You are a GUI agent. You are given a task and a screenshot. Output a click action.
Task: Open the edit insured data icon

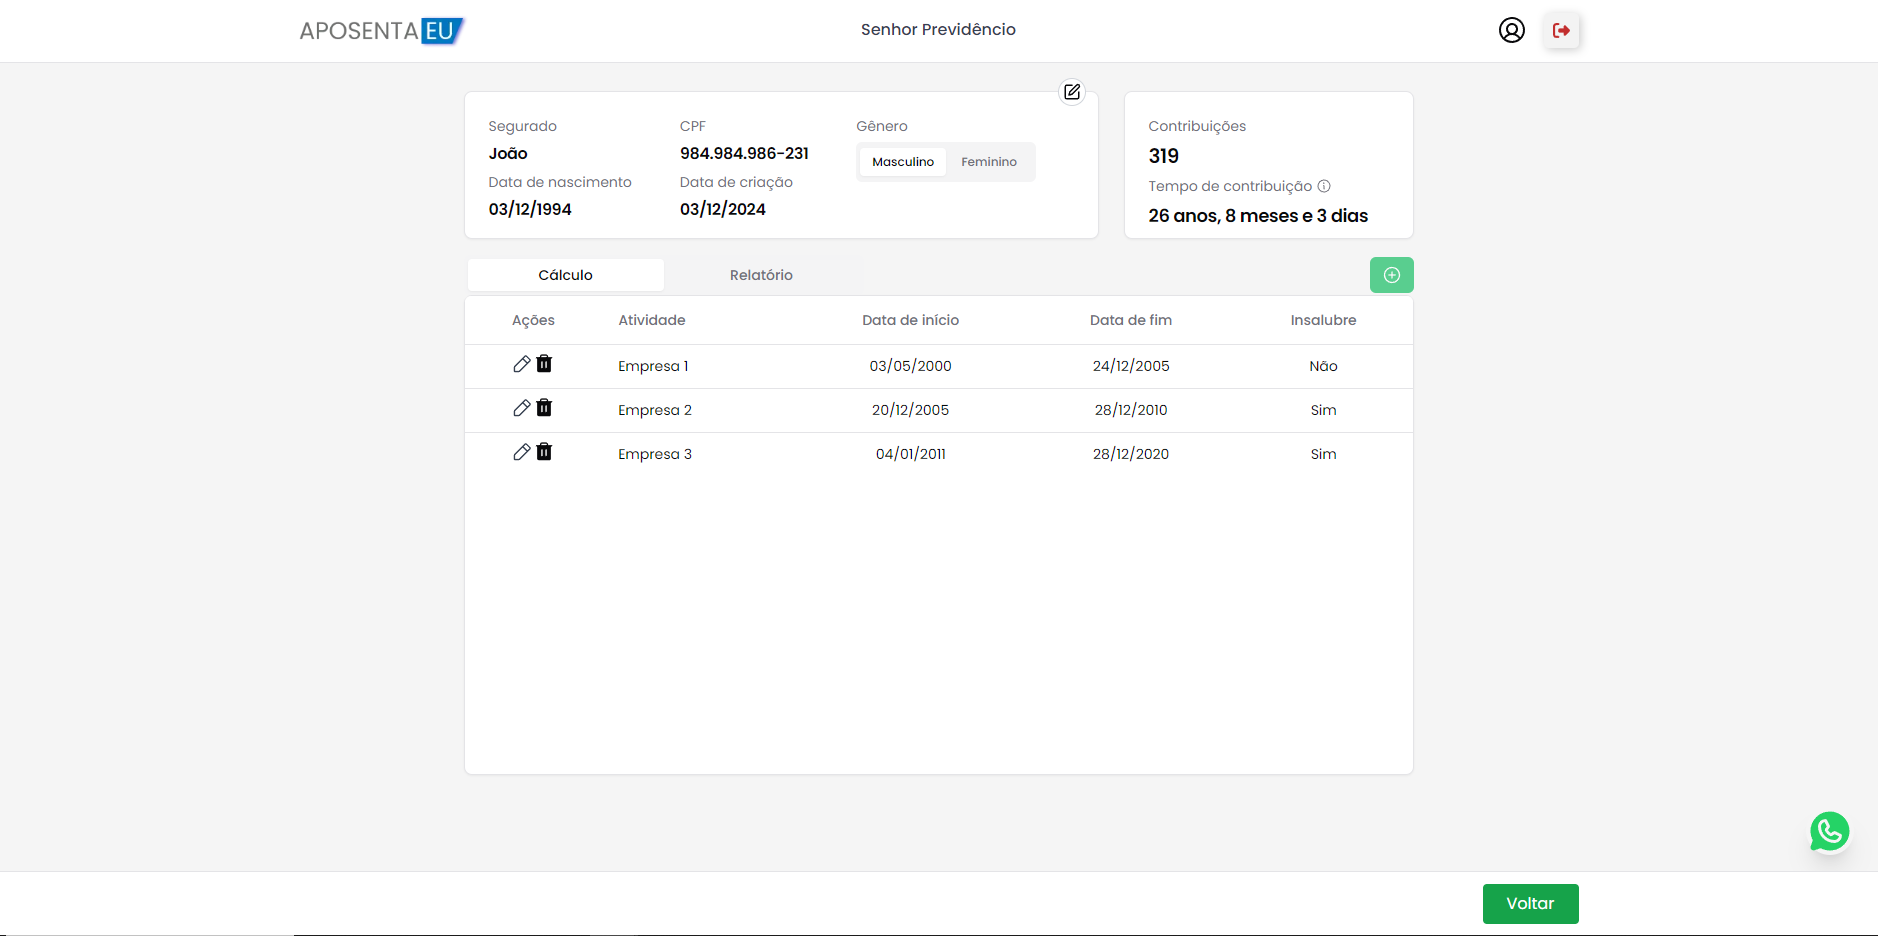tap(1072, 92)
